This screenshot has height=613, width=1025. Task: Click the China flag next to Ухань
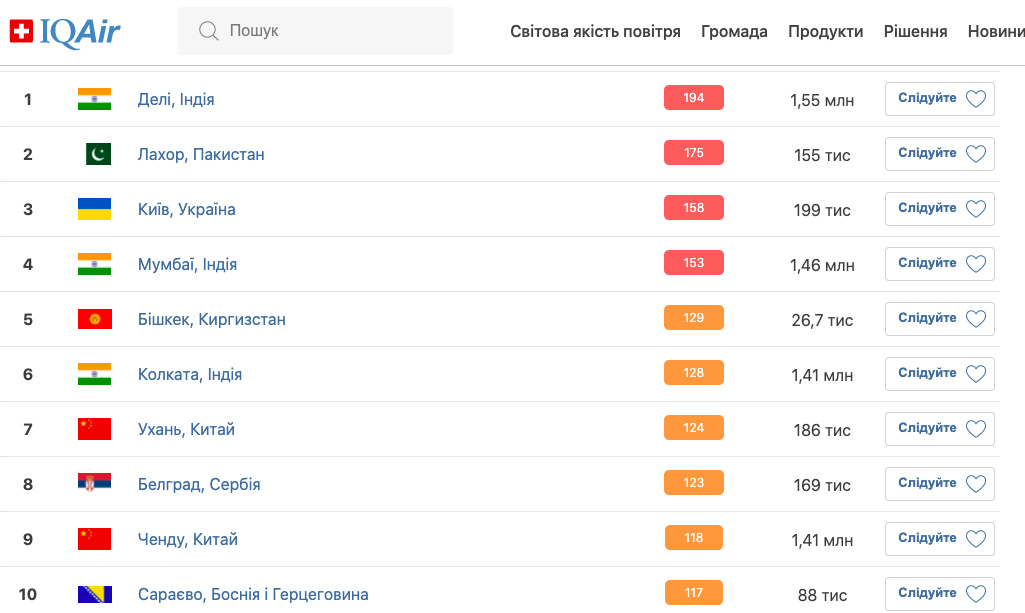click(x=94, y=429)
